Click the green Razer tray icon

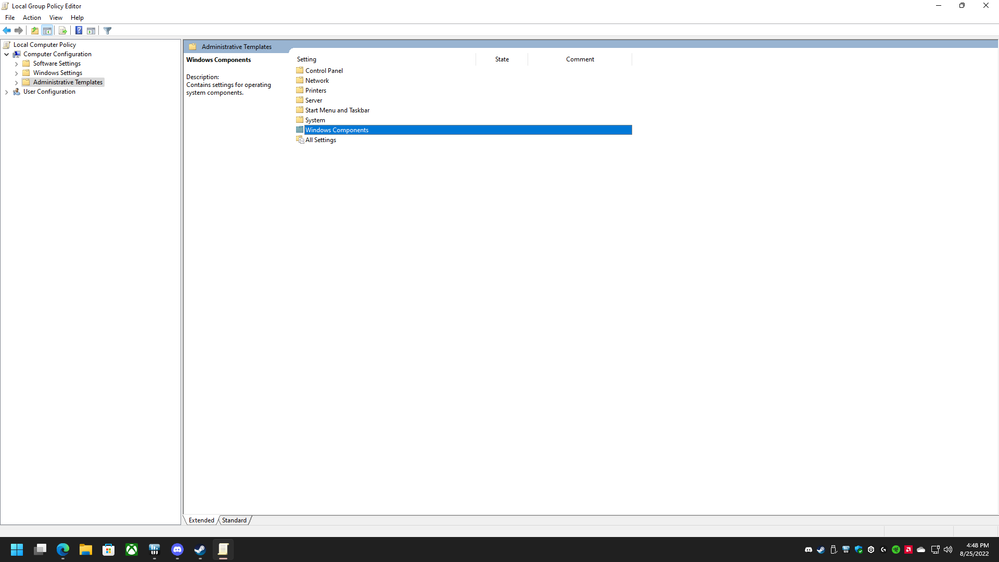(896, 550)
